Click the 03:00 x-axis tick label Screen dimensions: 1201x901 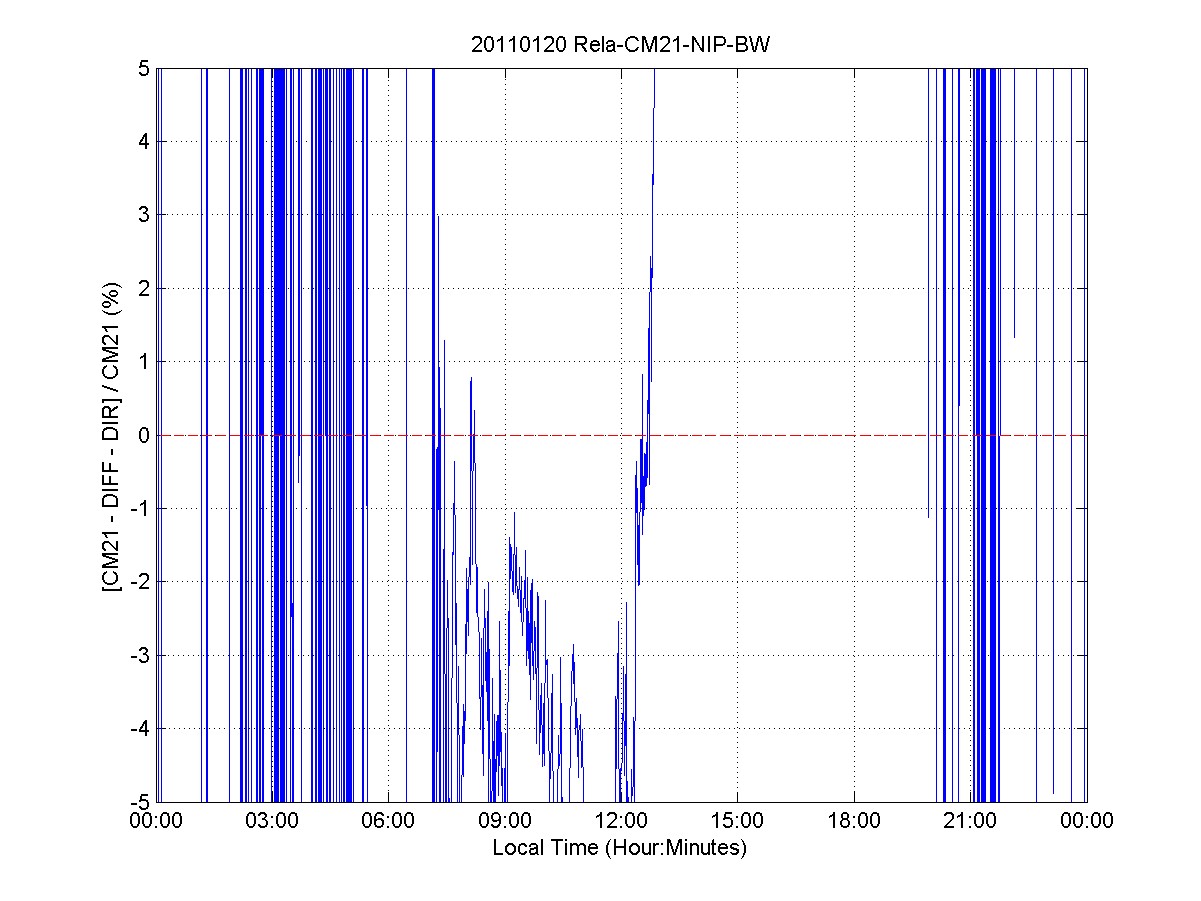tap(272, 821)
